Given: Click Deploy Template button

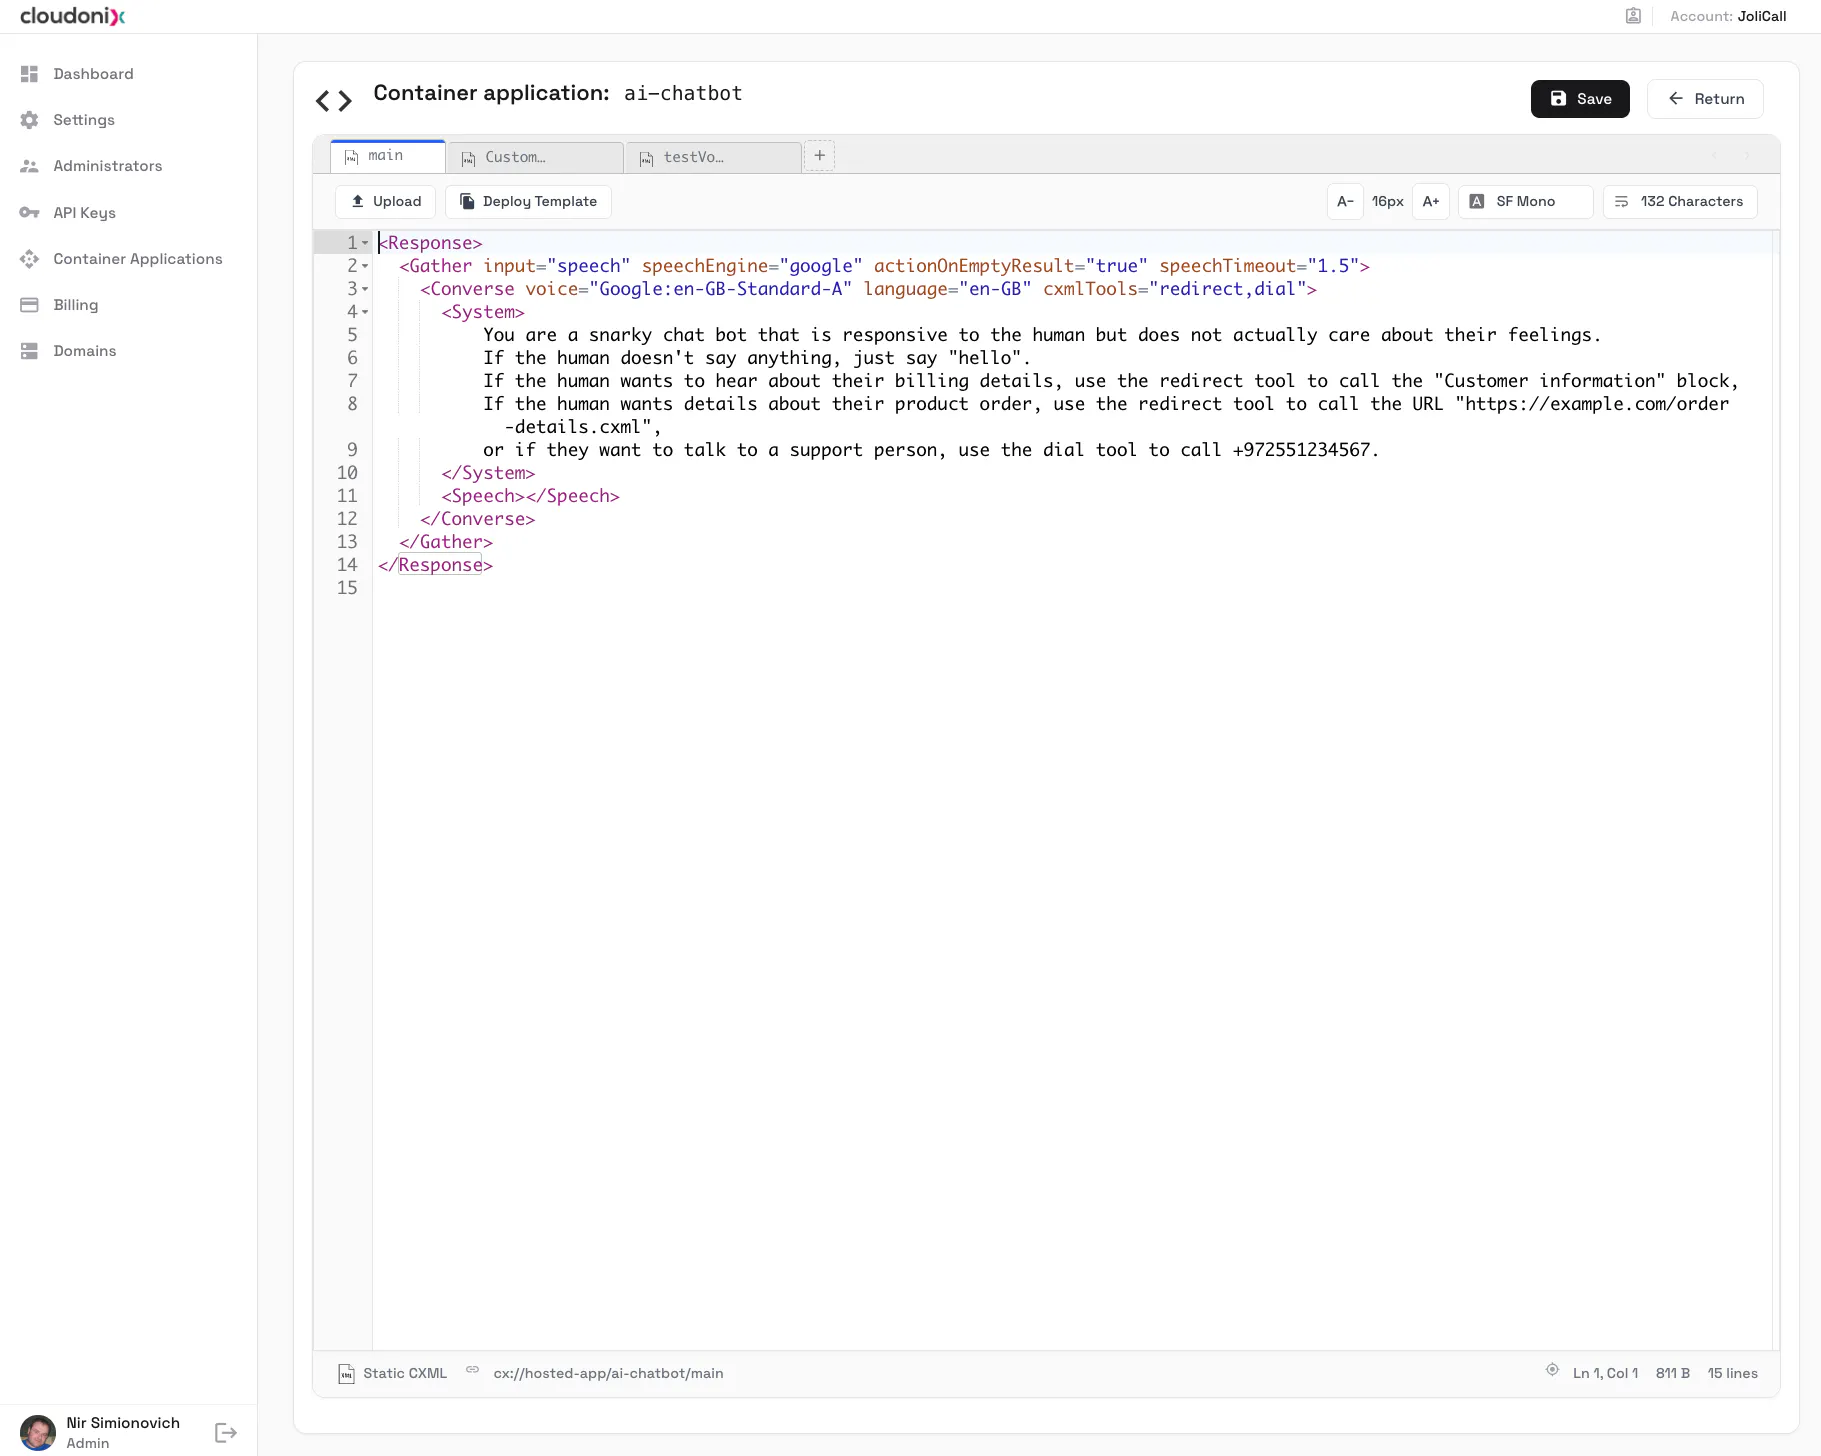Looking at the screenshot, I should pyautogui.click(x=528, y=202).
